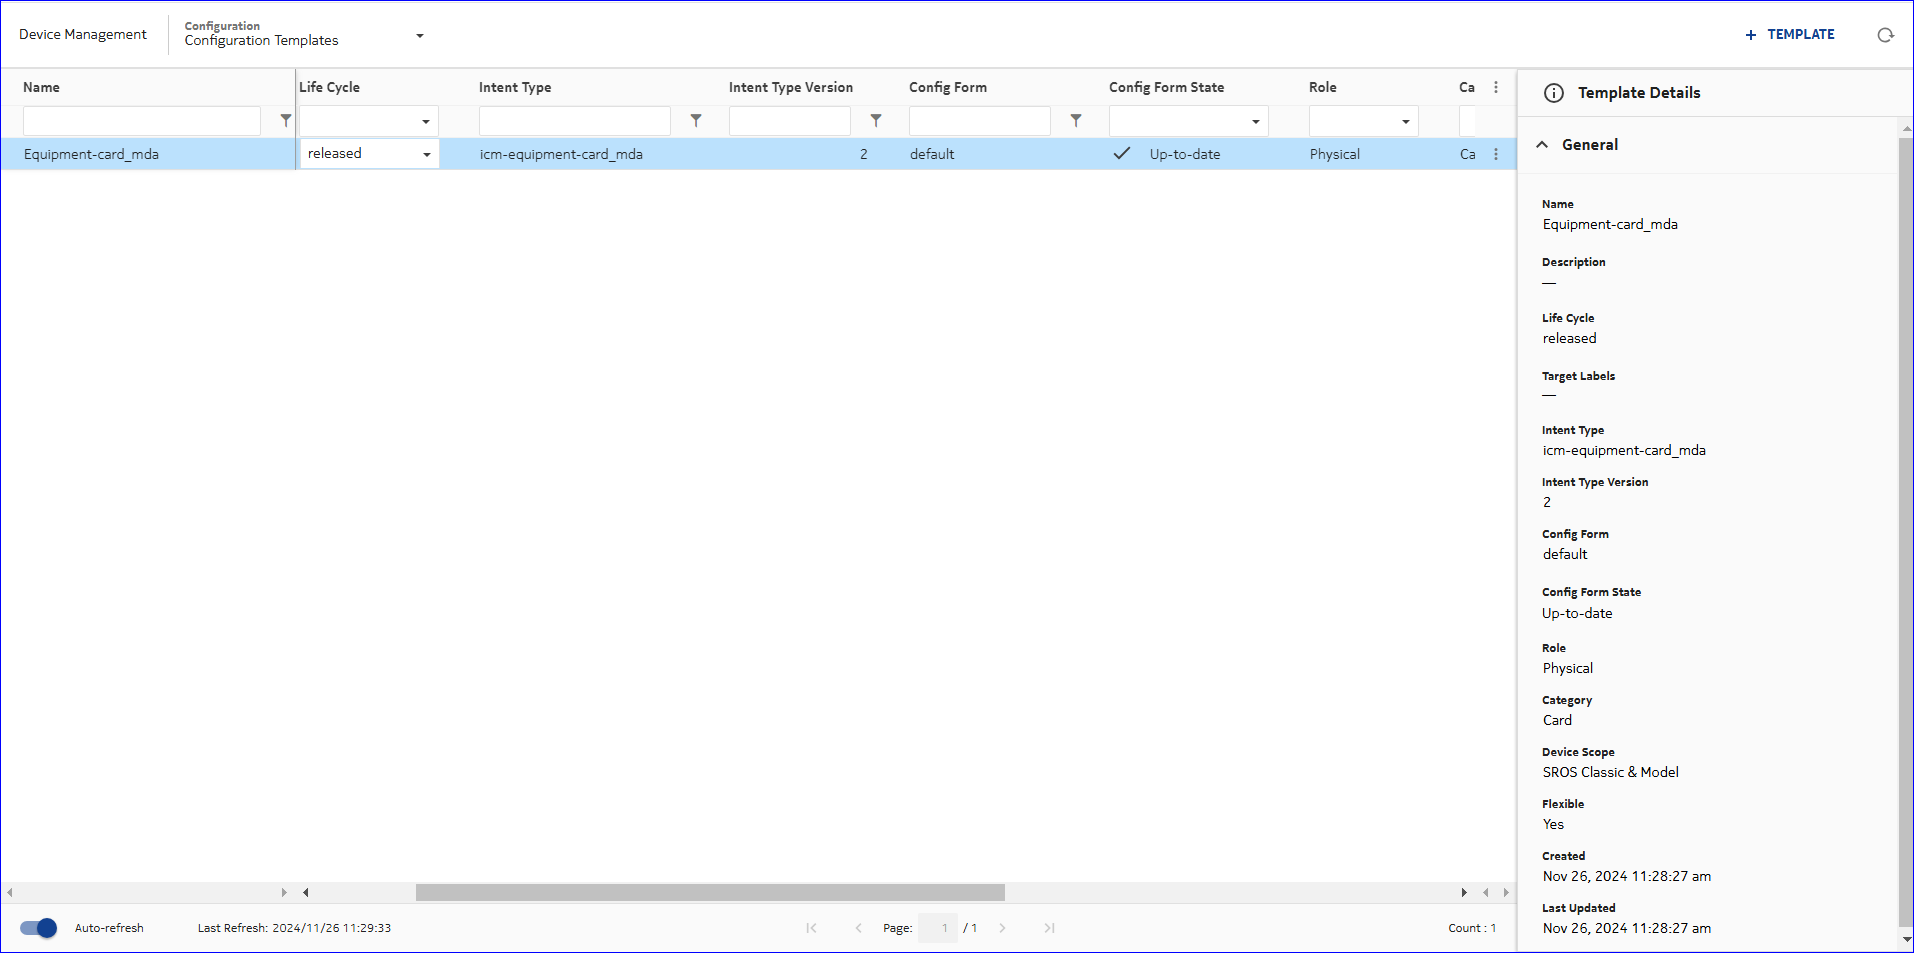Click the Config Form filter icon
1914x953 pixels.
[x=1076, y=121]
